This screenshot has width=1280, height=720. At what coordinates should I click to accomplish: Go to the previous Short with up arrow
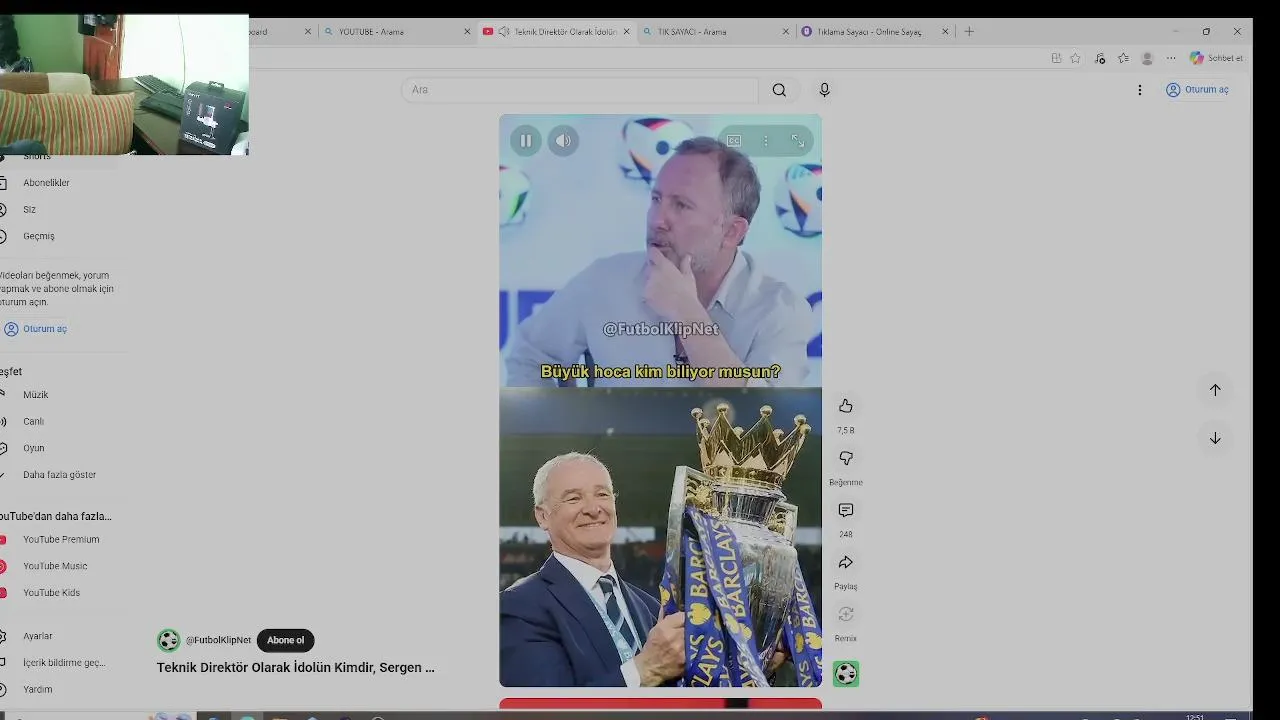click(x=1215, y=390)
